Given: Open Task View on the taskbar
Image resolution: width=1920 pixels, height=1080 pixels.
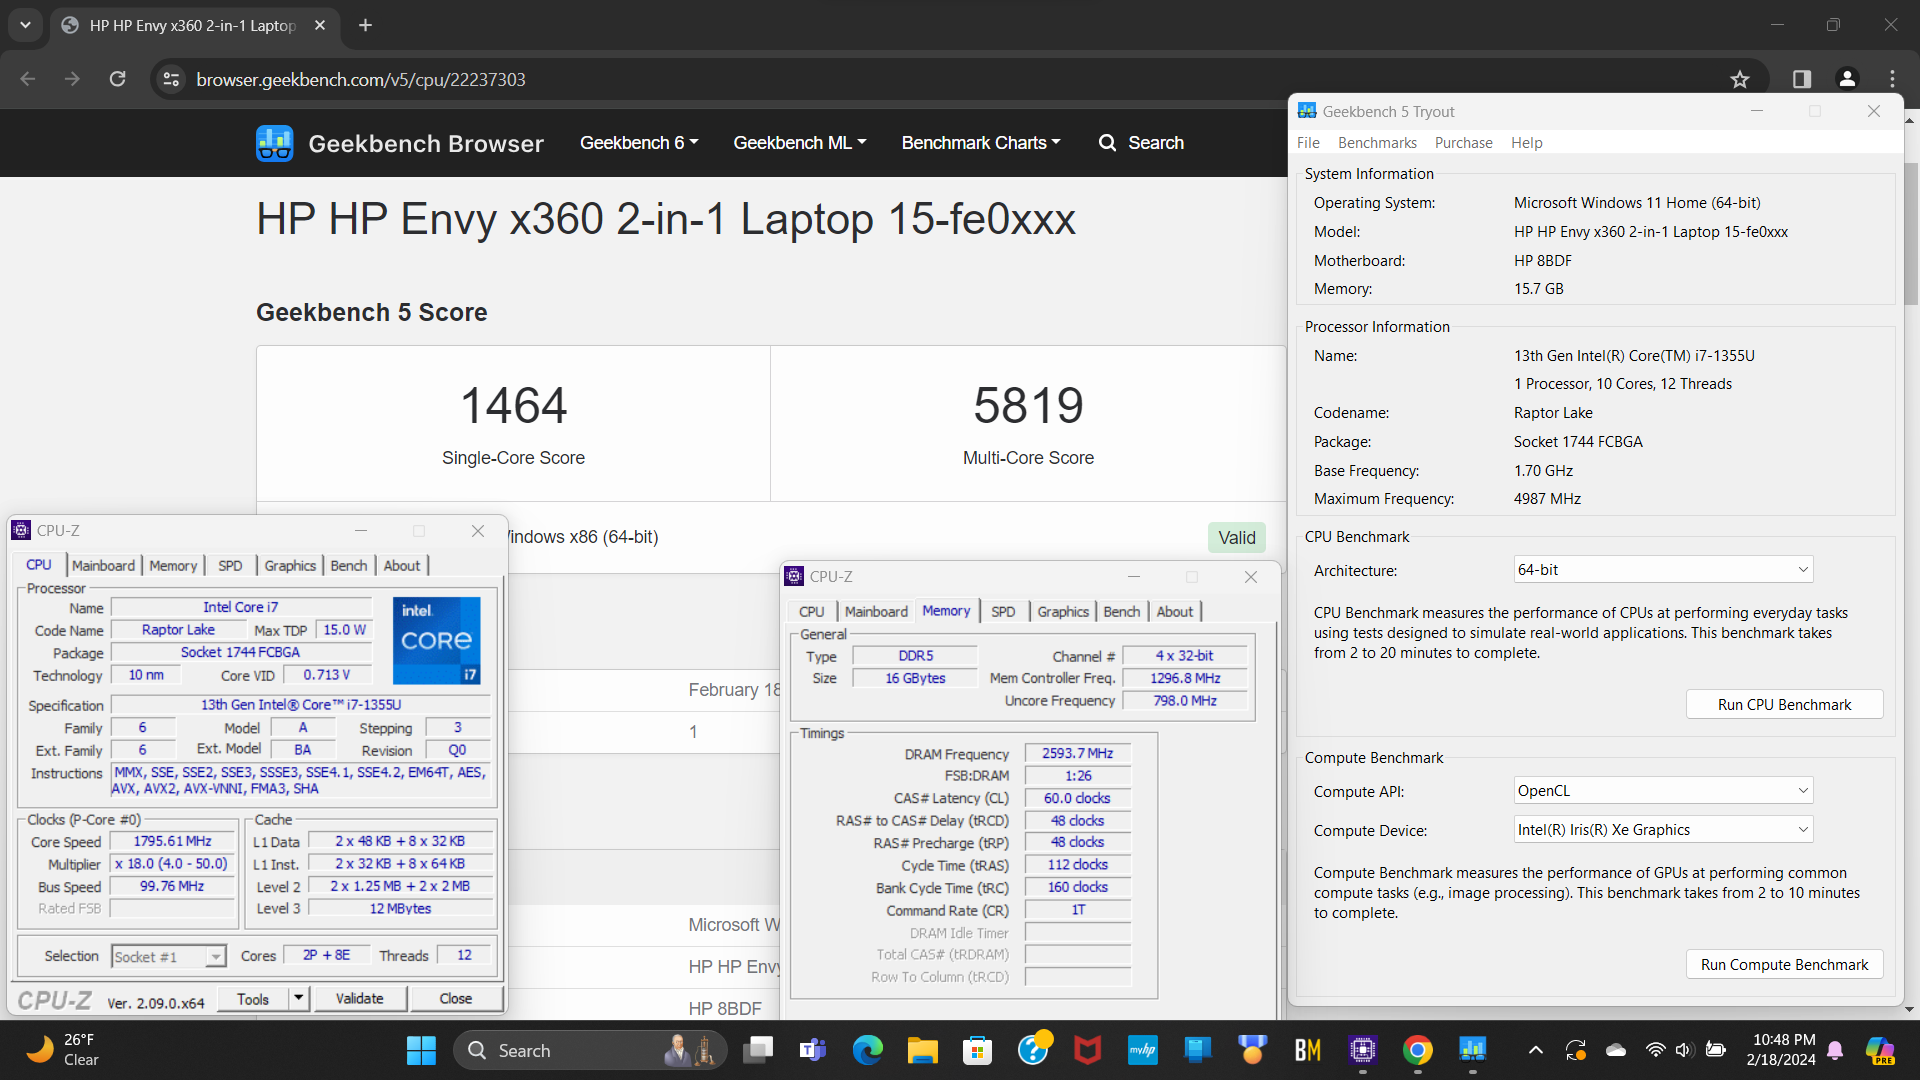Looking at the screenshot, I should tap(758, 1050).
